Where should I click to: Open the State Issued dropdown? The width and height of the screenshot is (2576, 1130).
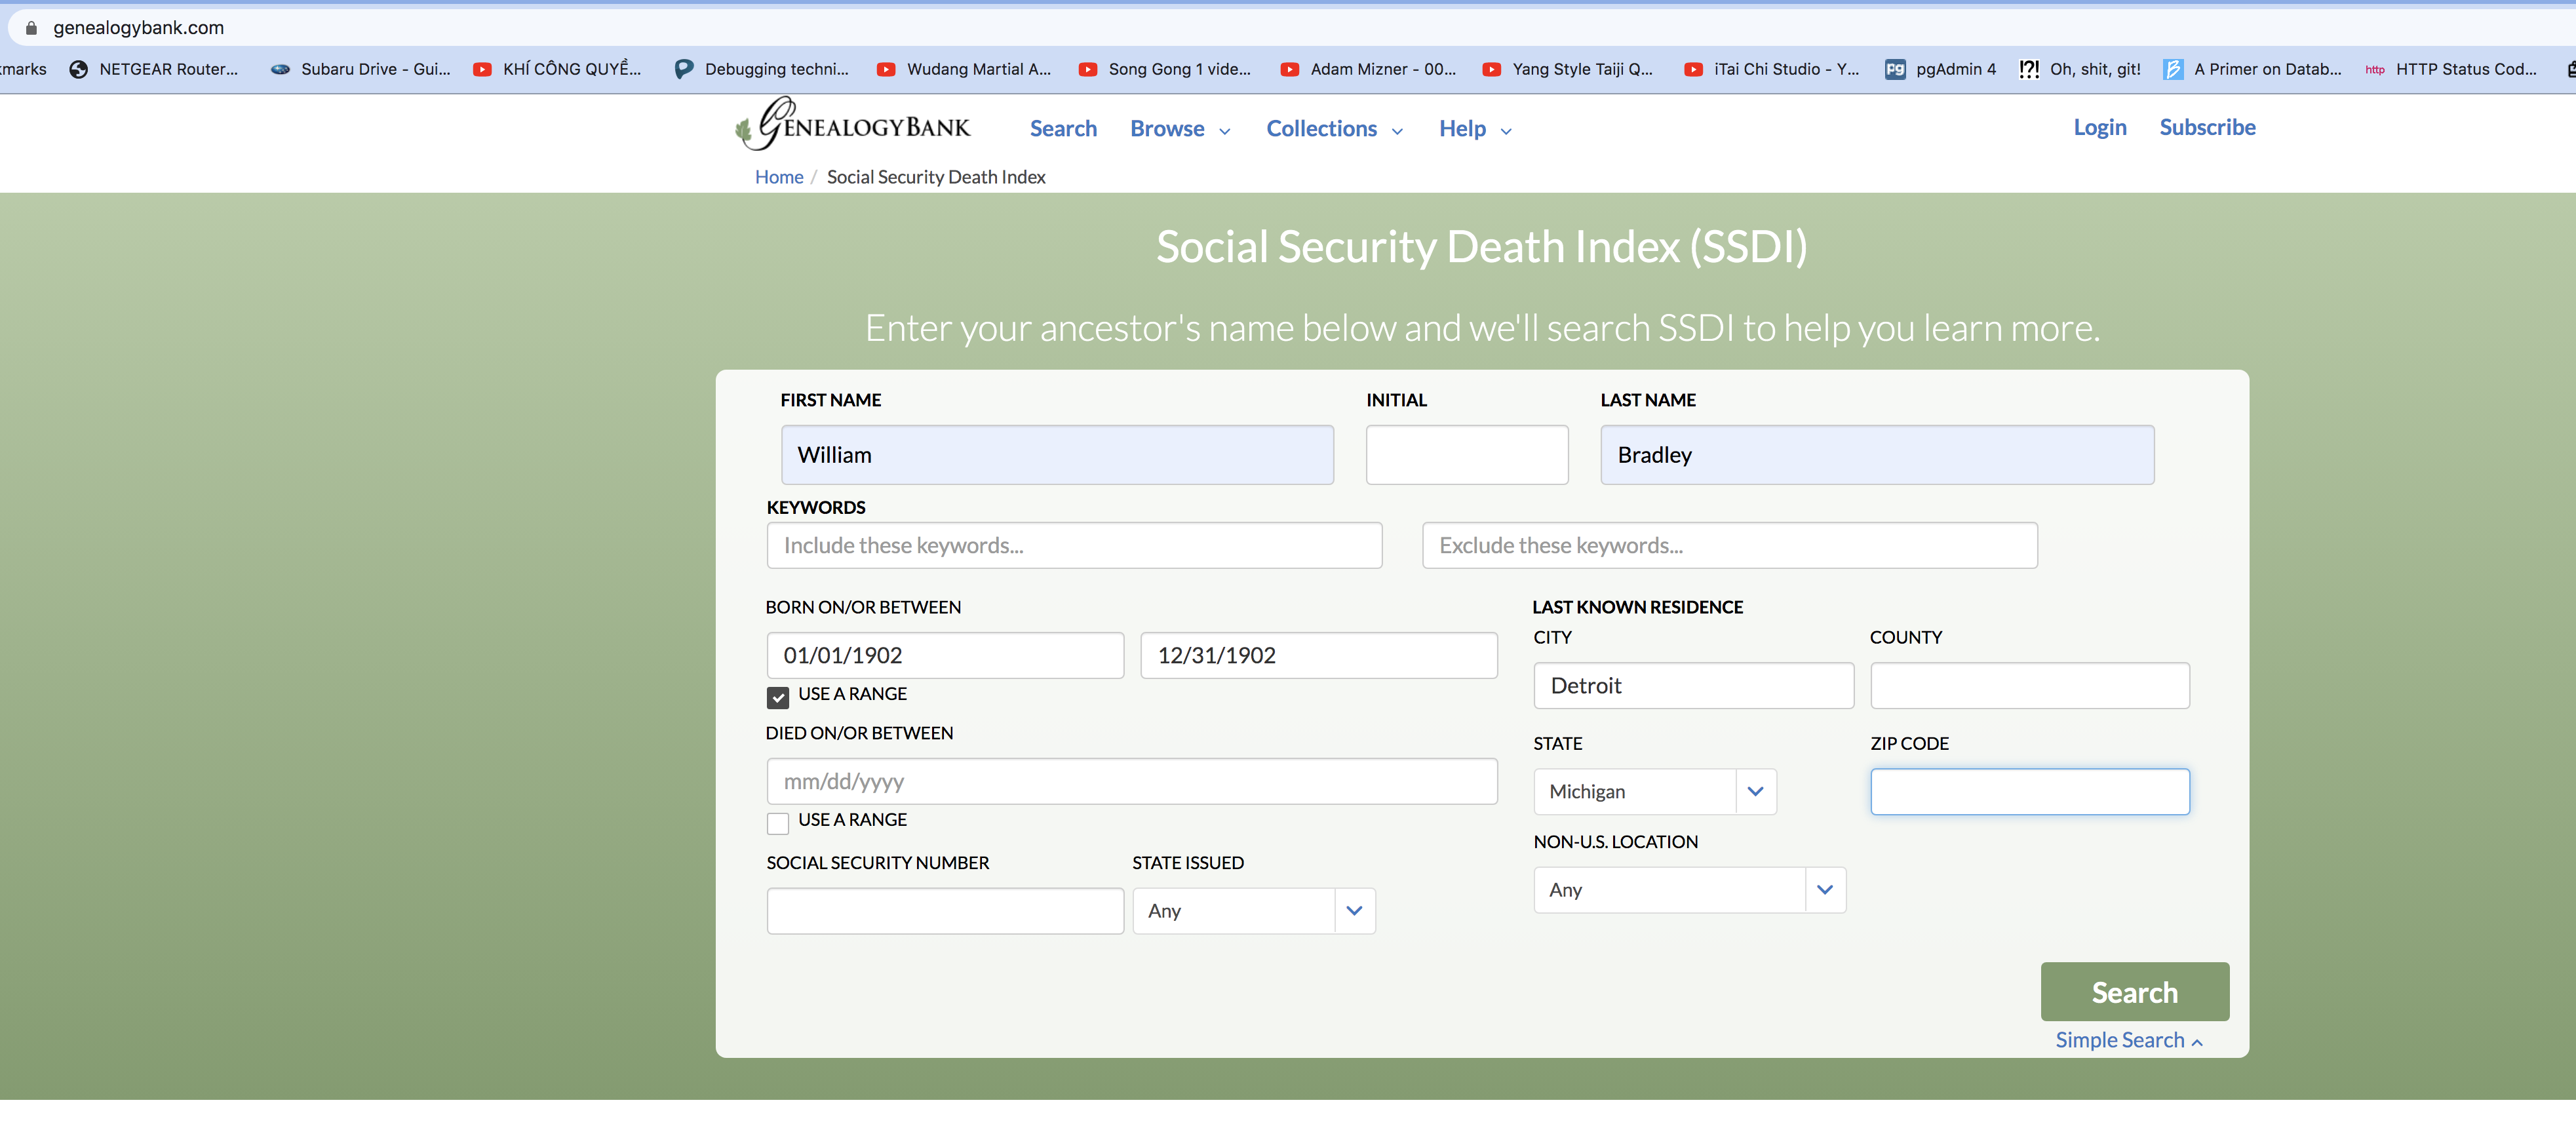click(1253, 910)
